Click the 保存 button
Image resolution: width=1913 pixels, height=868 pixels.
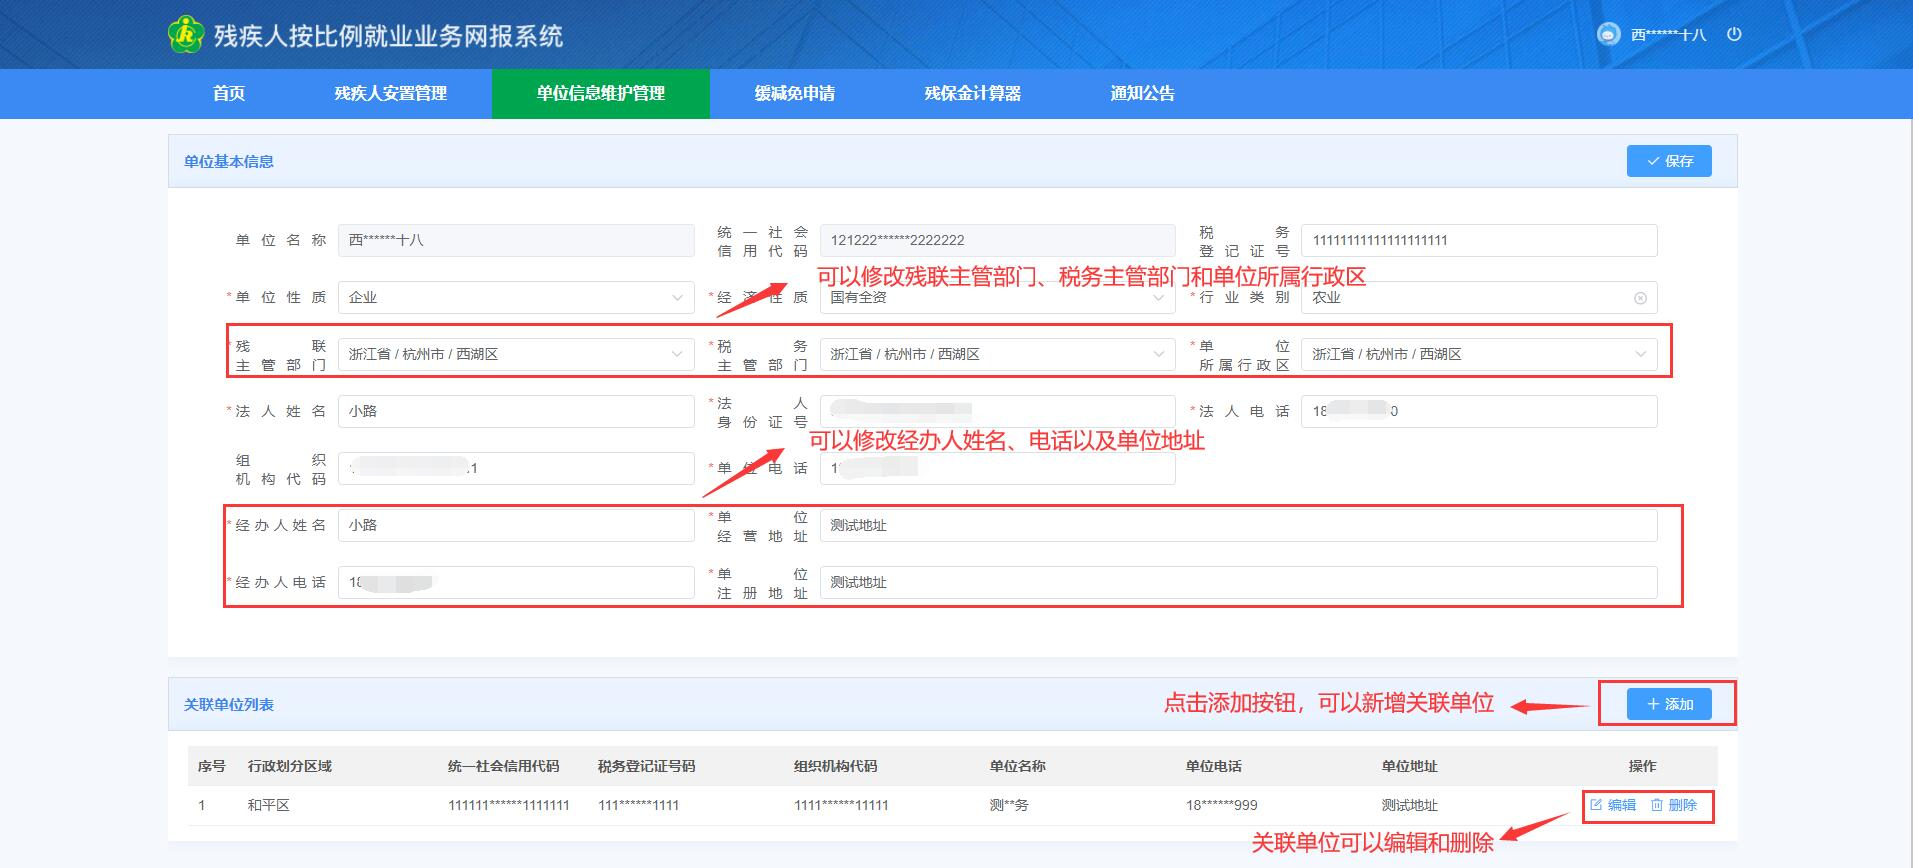pos(1668,161)
